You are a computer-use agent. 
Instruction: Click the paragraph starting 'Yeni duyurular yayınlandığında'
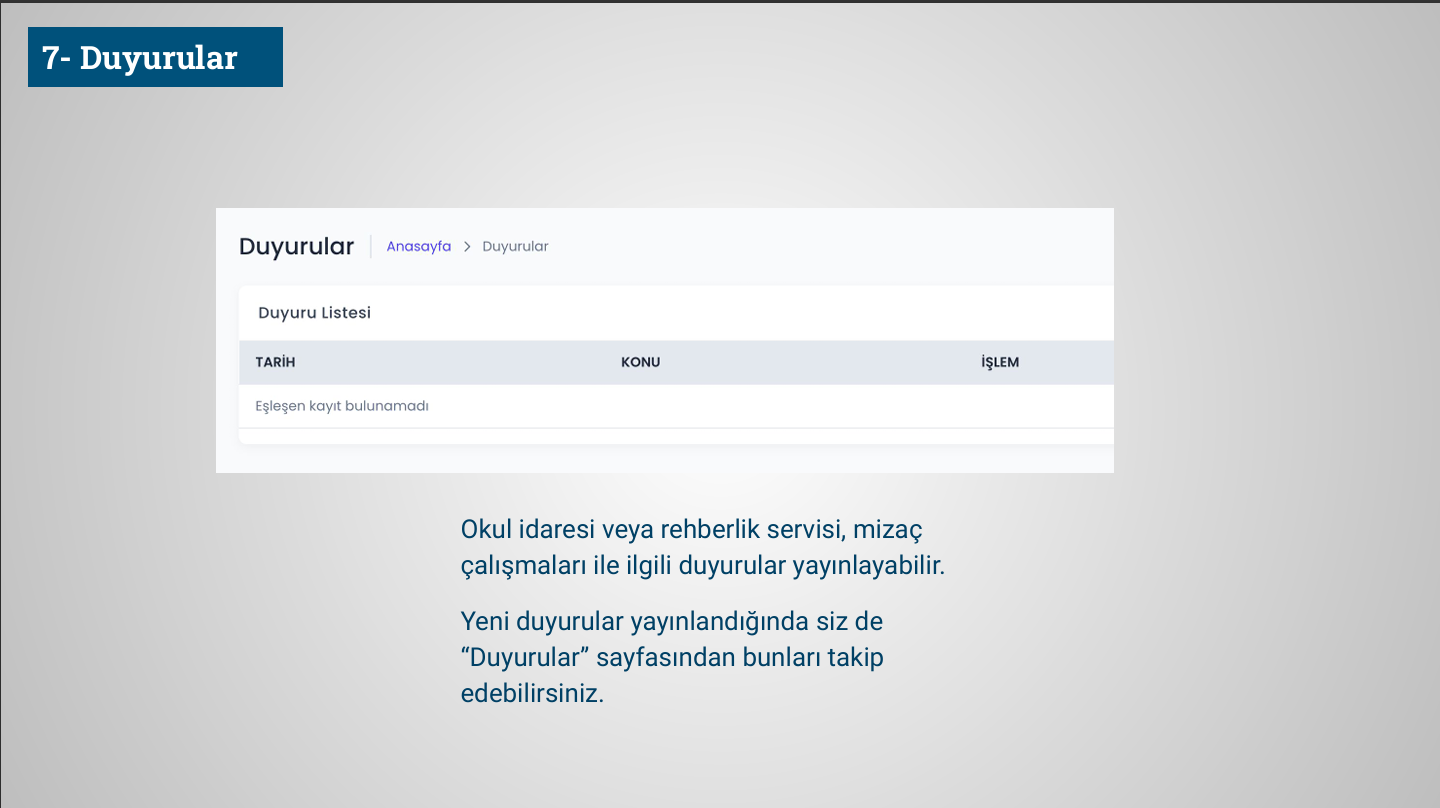(x=672, y=657)
